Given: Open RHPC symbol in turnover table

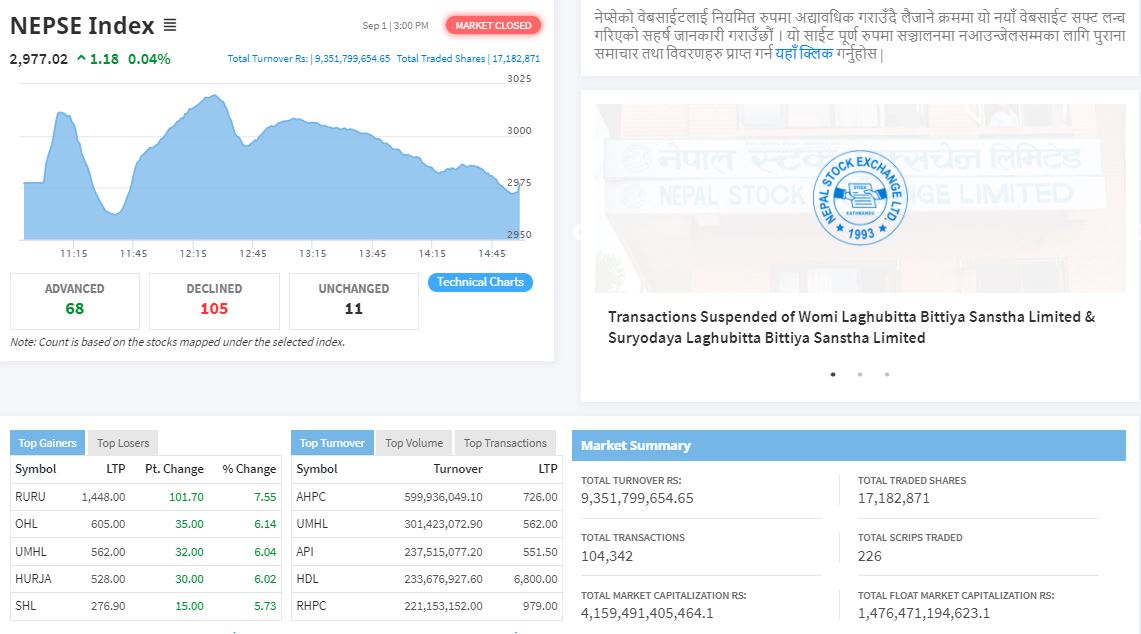Looking at the screenshot, I should pyautogui.click(x=311, y=606).
